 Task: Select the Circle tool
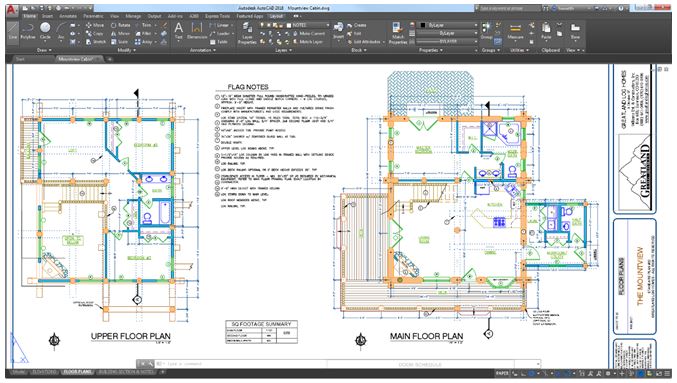[45, 32]
